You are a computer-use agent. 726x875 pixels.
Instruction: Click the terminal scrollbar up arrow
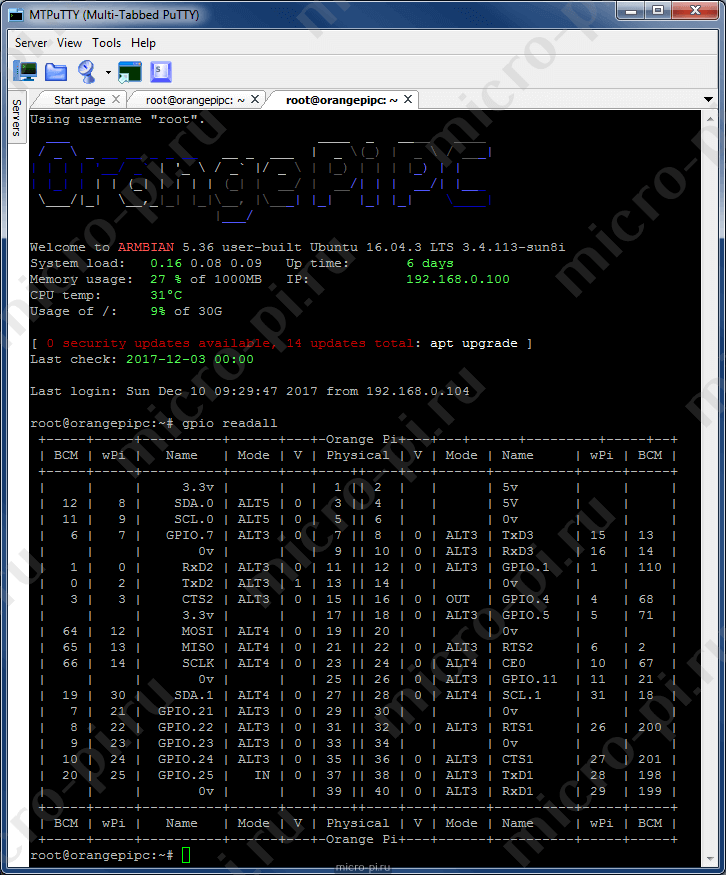click(x=710, y=119)
